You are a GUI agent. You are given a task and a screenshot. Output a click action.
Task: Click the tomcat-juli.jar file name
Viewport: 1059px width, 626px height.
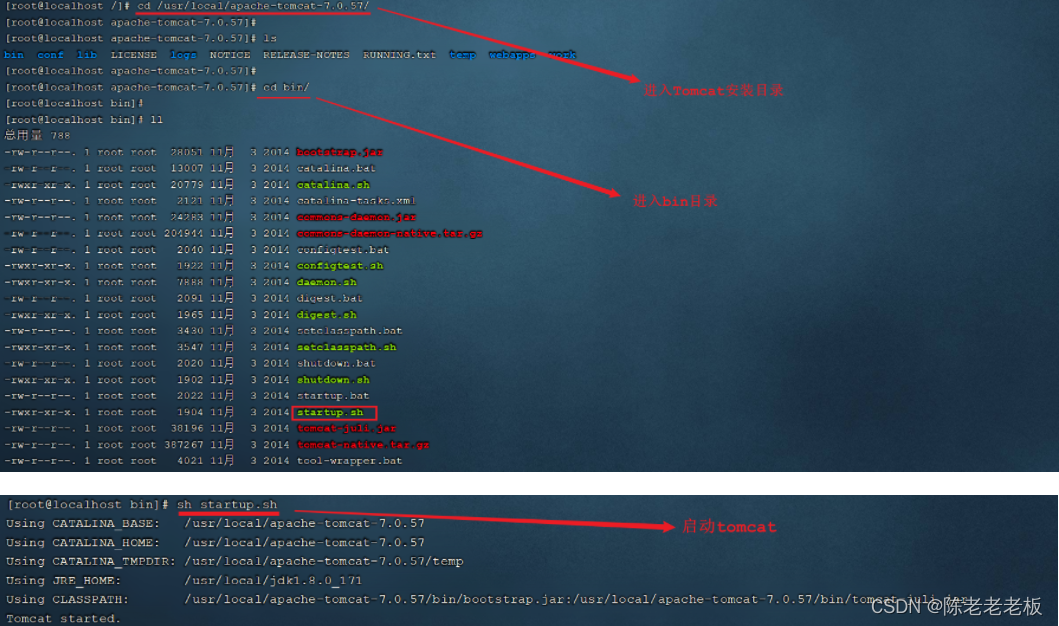click(346, 428)
